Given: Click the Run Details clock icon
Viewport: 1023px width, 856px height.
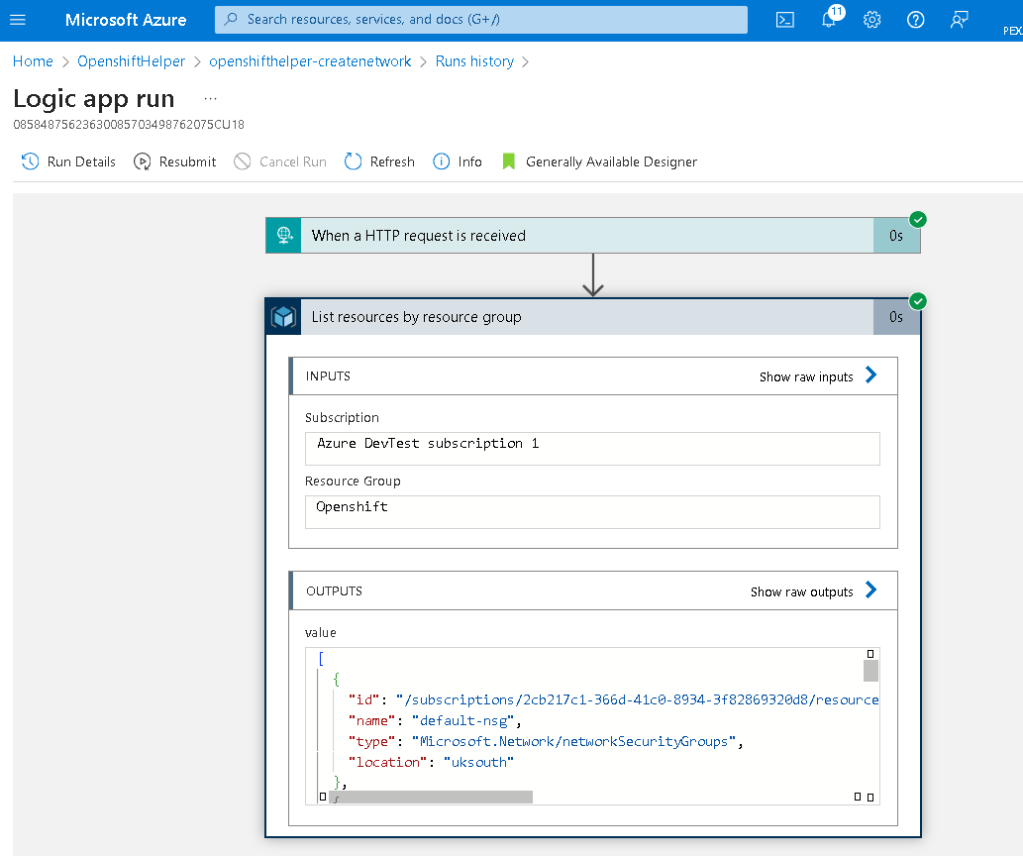Looking at the screenshot, I should (30, 161).
